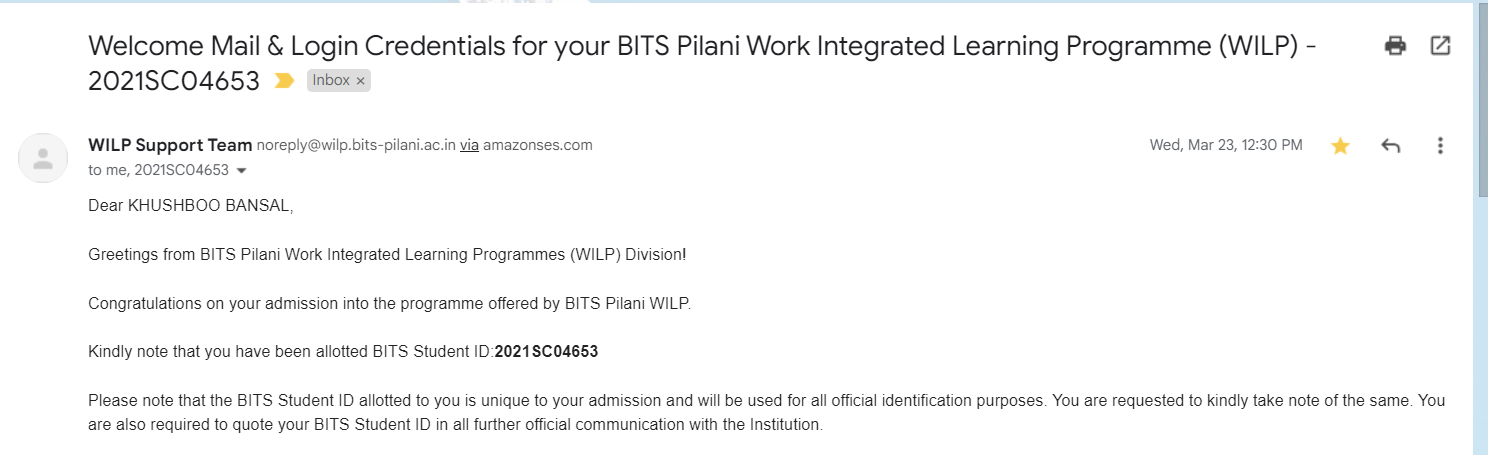Viewport: 1488px width, 455px height.
Task: Open the three-dot More options menu
Action: tap(1440, 146)
